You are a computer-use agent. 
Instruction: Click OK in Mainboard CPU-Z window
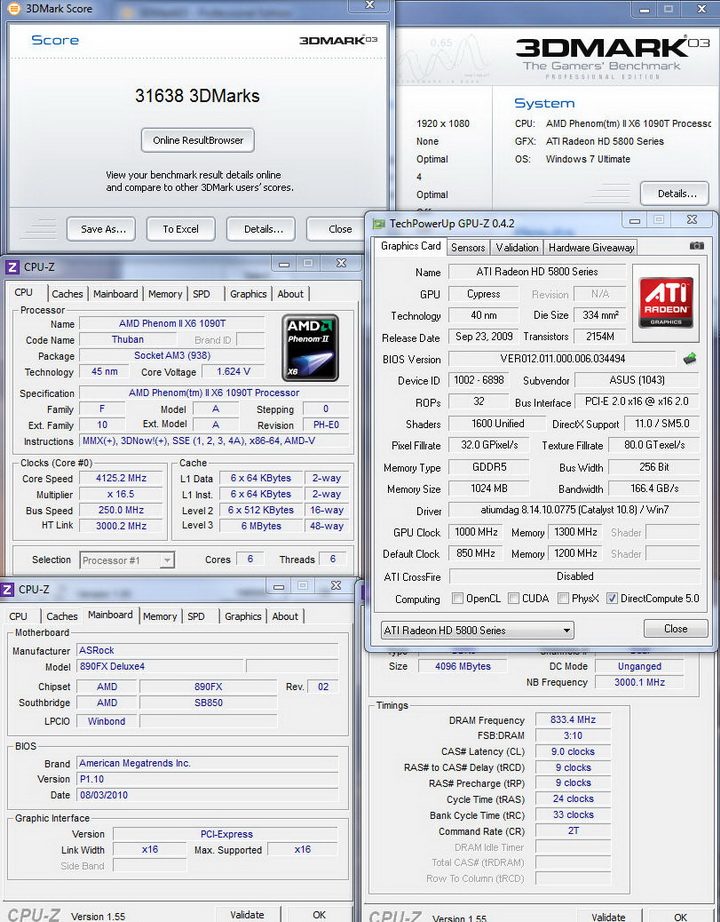click(319, 915)
